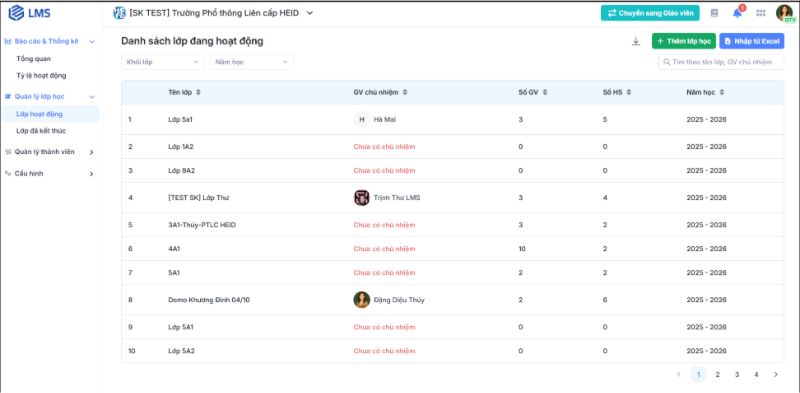Click teacher name Trịnh Thư LMS
800x393 pixels.
[397, 198]
